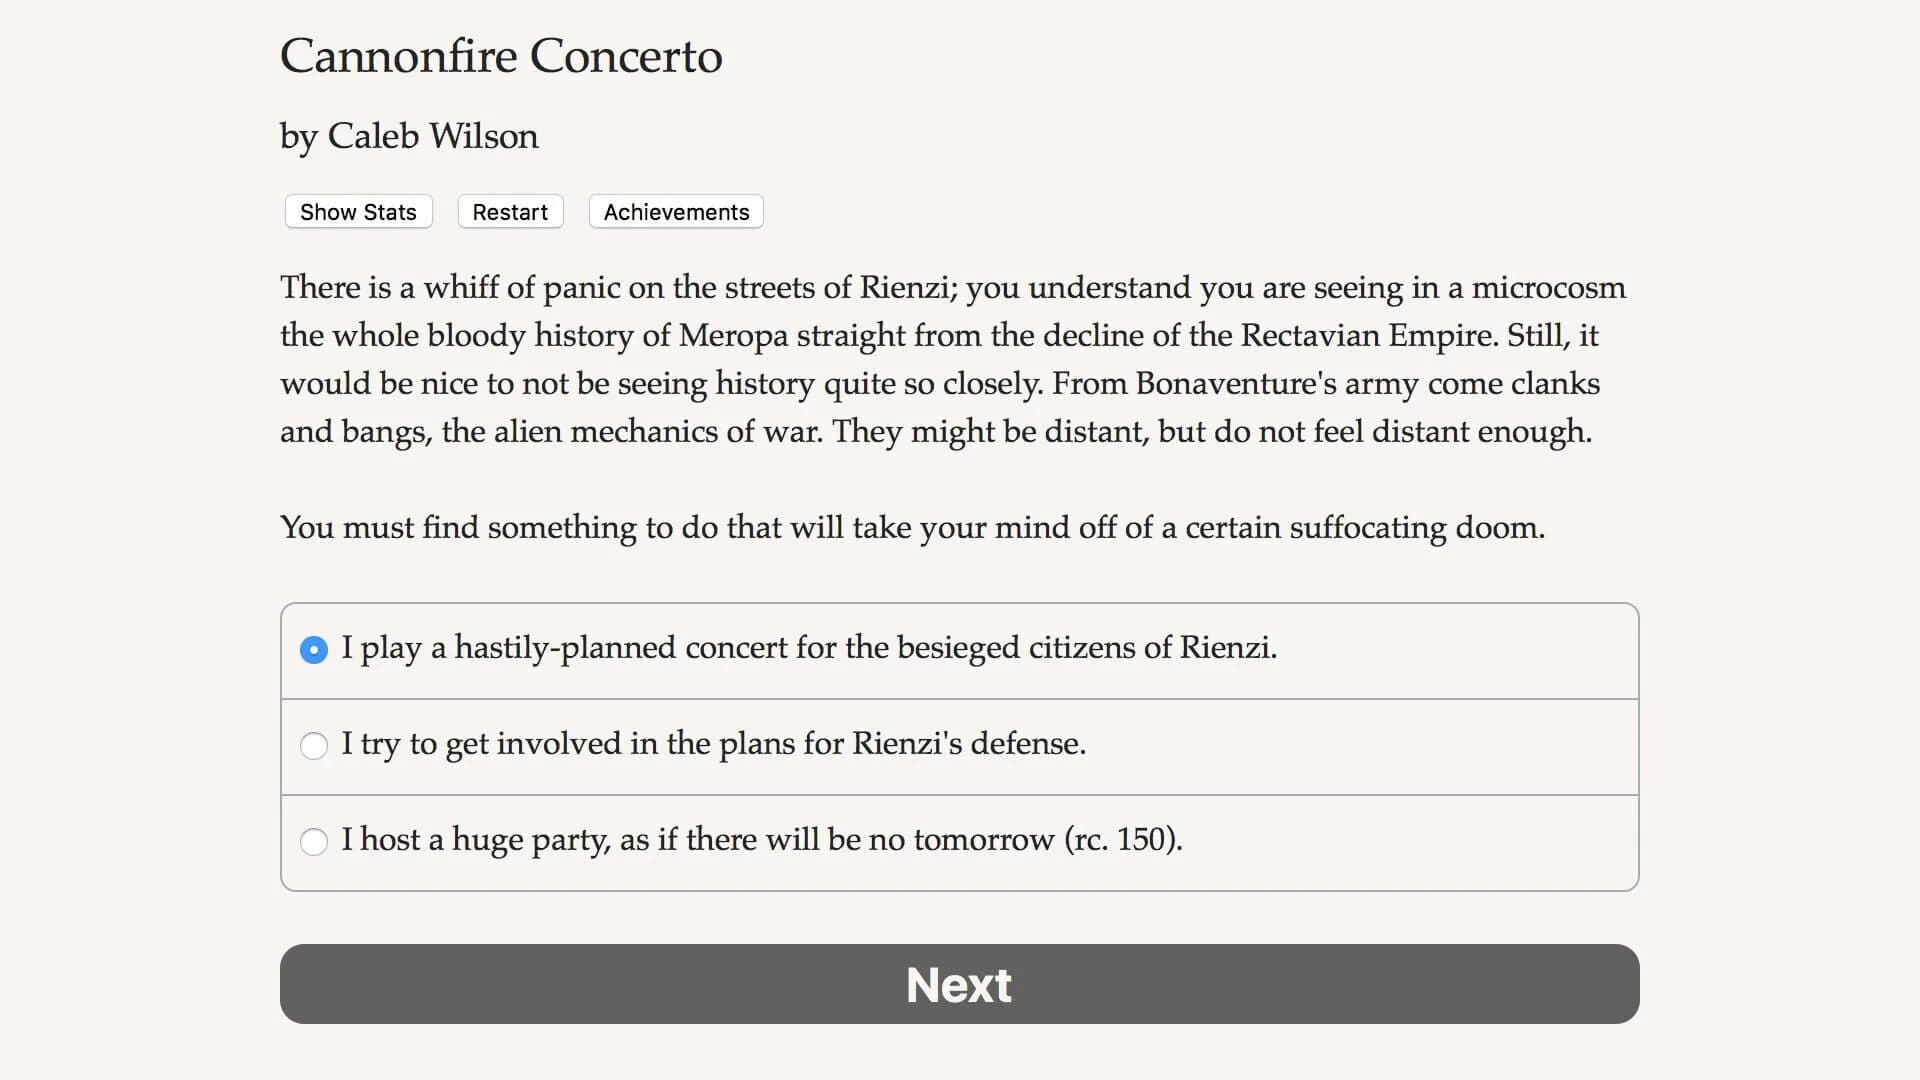Click the author name Caleb Wilson
This screenshot has height=1080, width=1920.
click(x=409, y=136)
